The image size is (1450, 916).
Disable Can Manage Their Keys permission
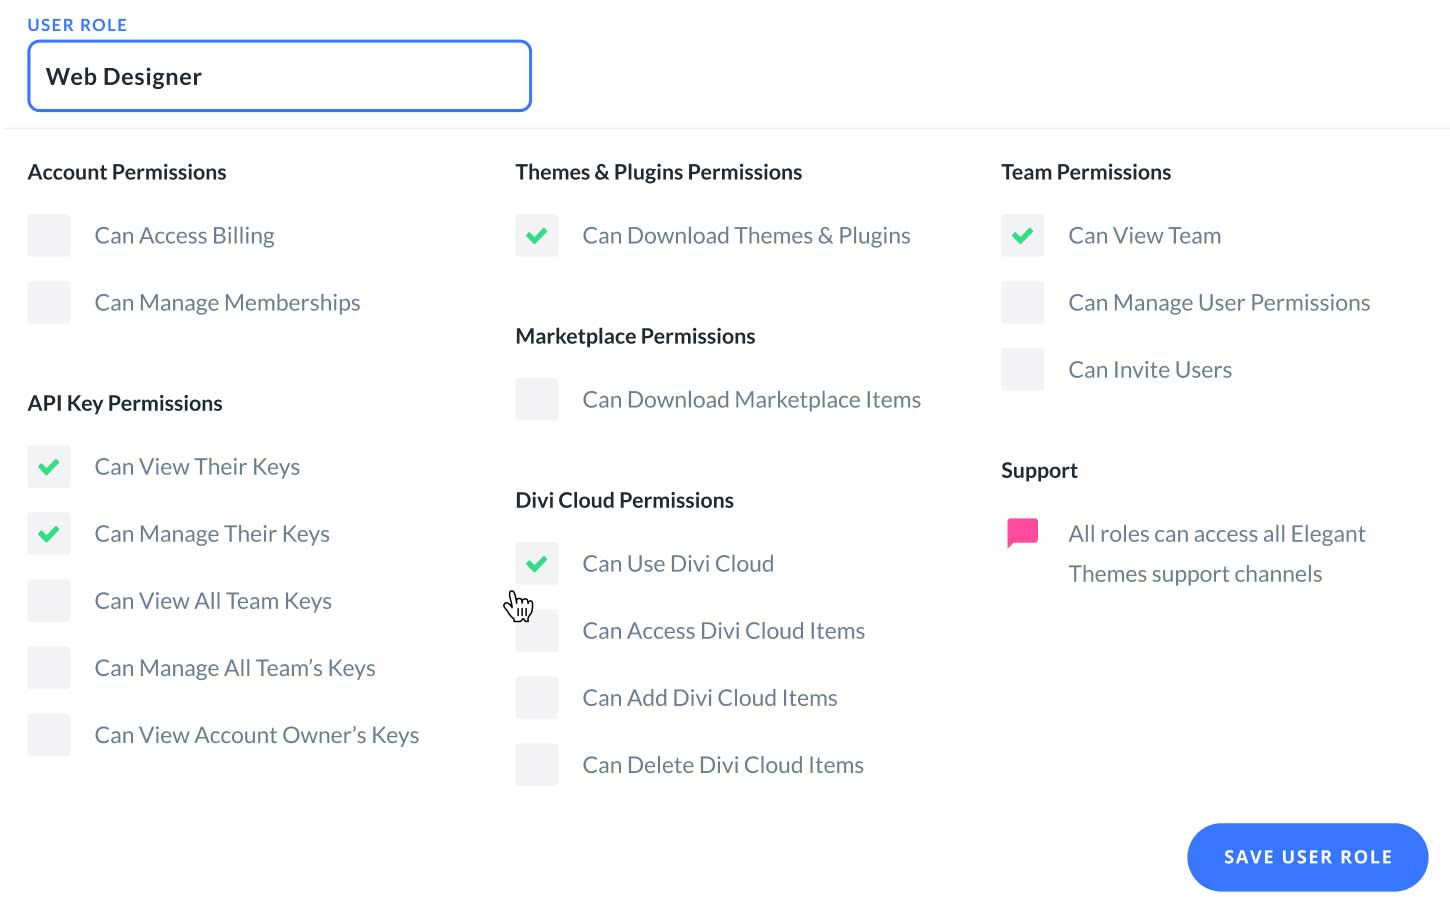click(49, 534)
